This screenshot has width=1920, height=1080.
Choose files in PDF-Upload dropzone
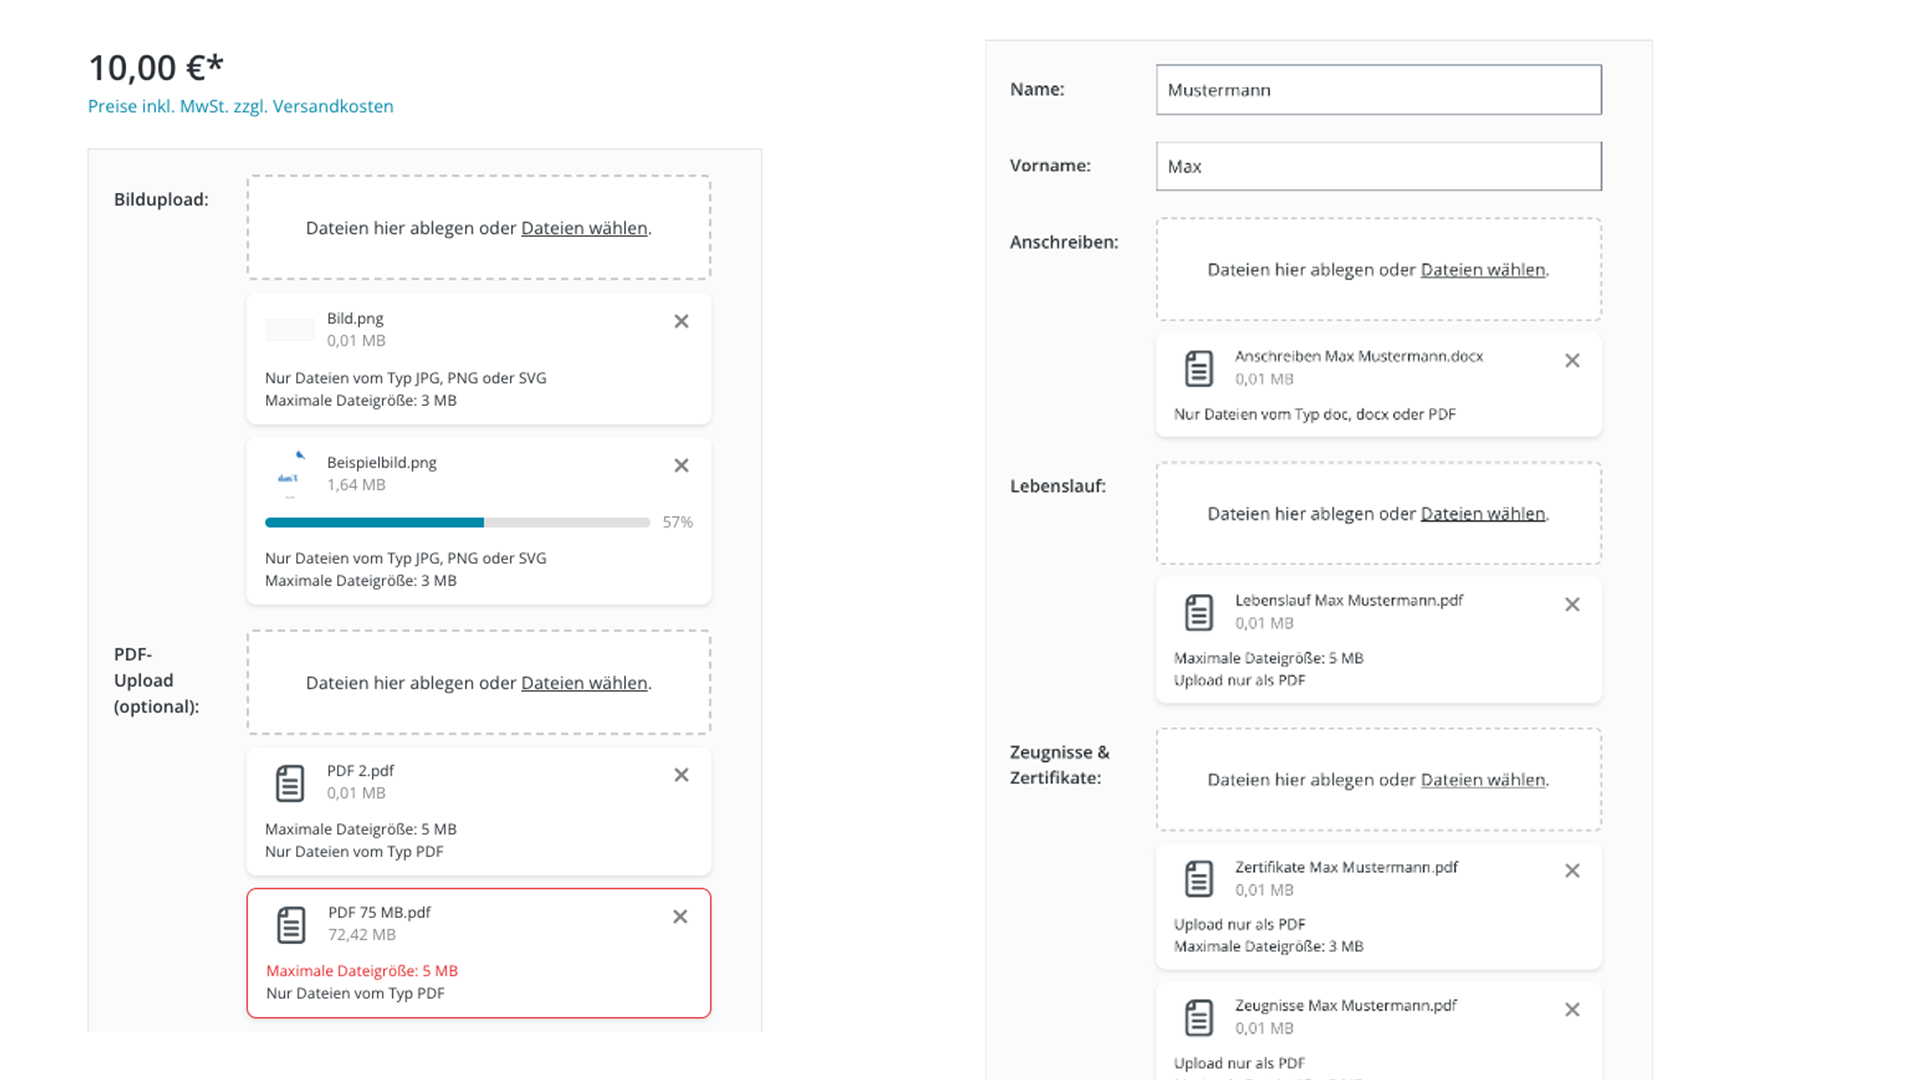click(584, 683)
